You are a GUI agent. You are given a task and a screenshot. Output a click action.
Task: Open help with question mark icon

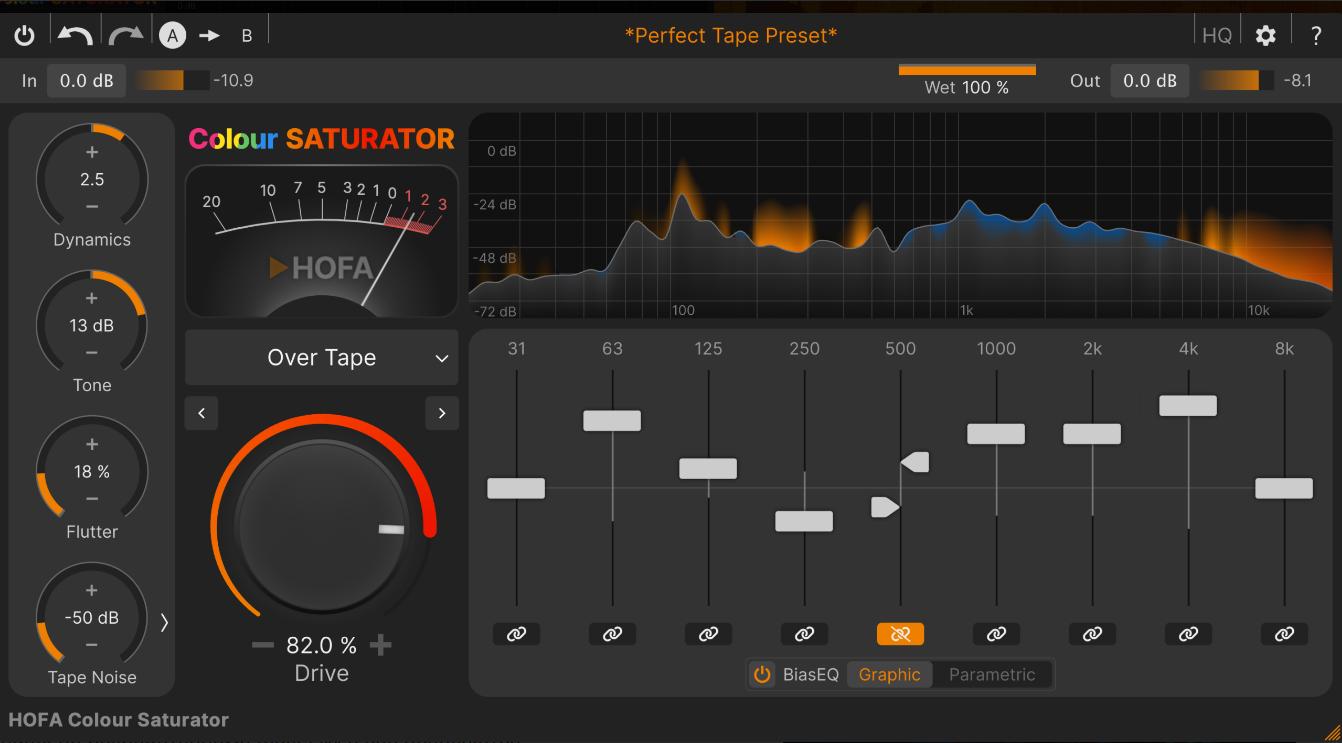click(1316, 36)
